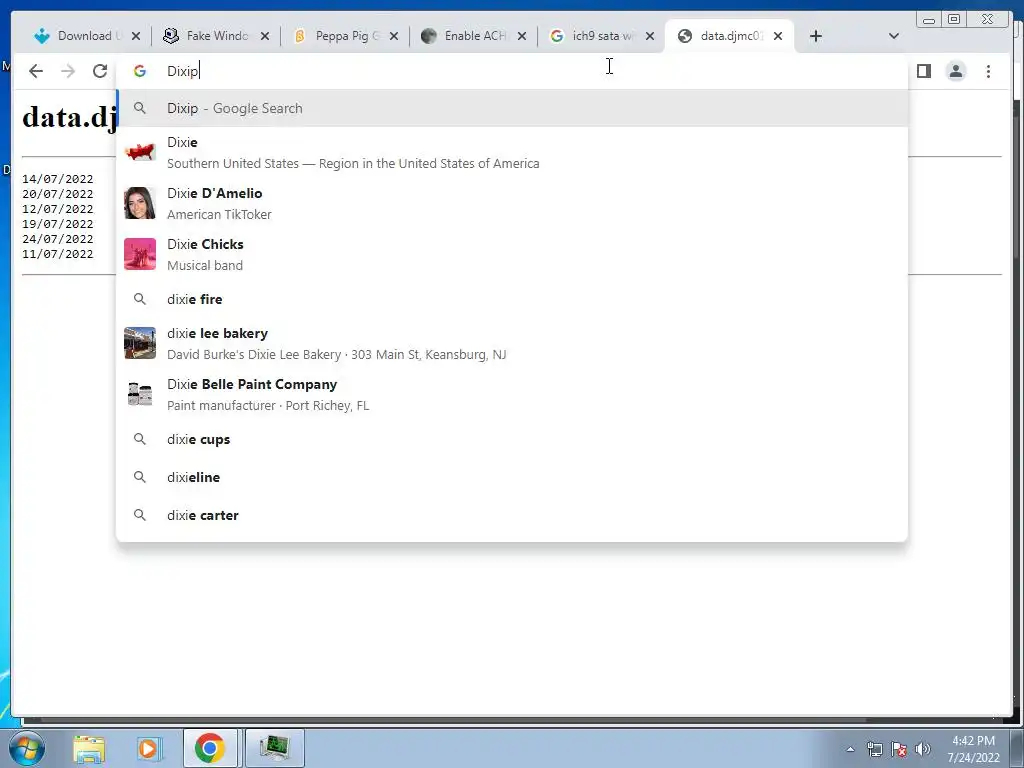The image size is (1024, 768).
Task: Click the magnifier beside dixie cups
Action: click(140, 440)
